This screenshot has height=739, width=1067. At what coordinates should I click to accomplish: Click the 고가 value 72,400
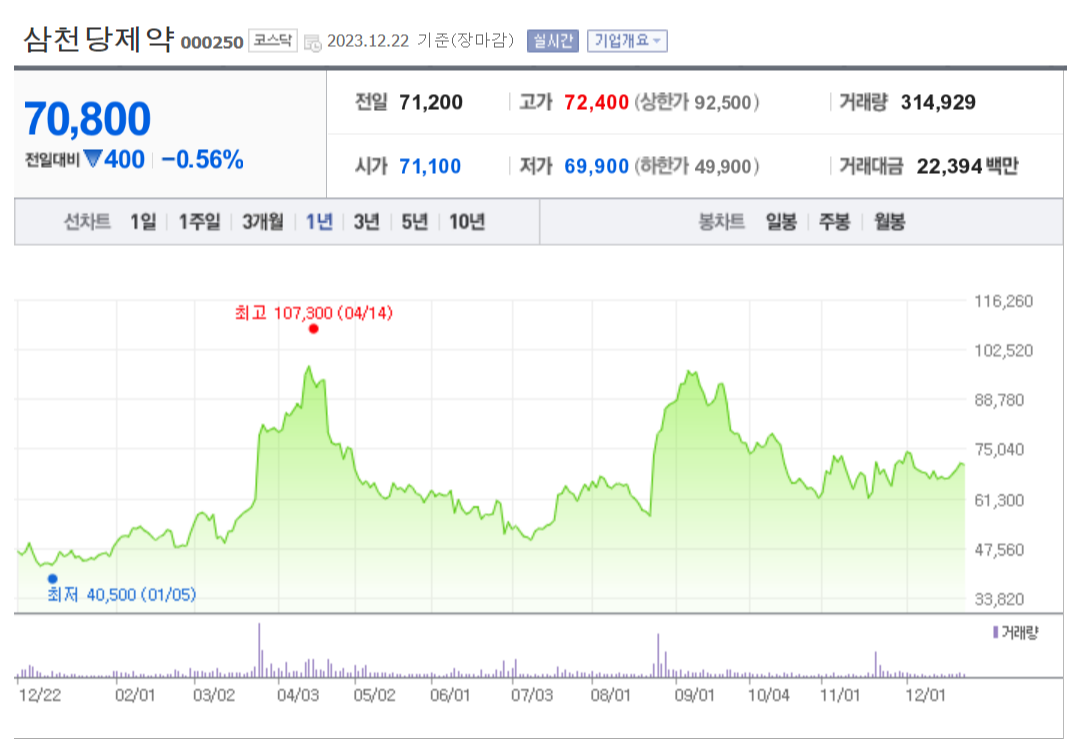click(x=596, y=103)
